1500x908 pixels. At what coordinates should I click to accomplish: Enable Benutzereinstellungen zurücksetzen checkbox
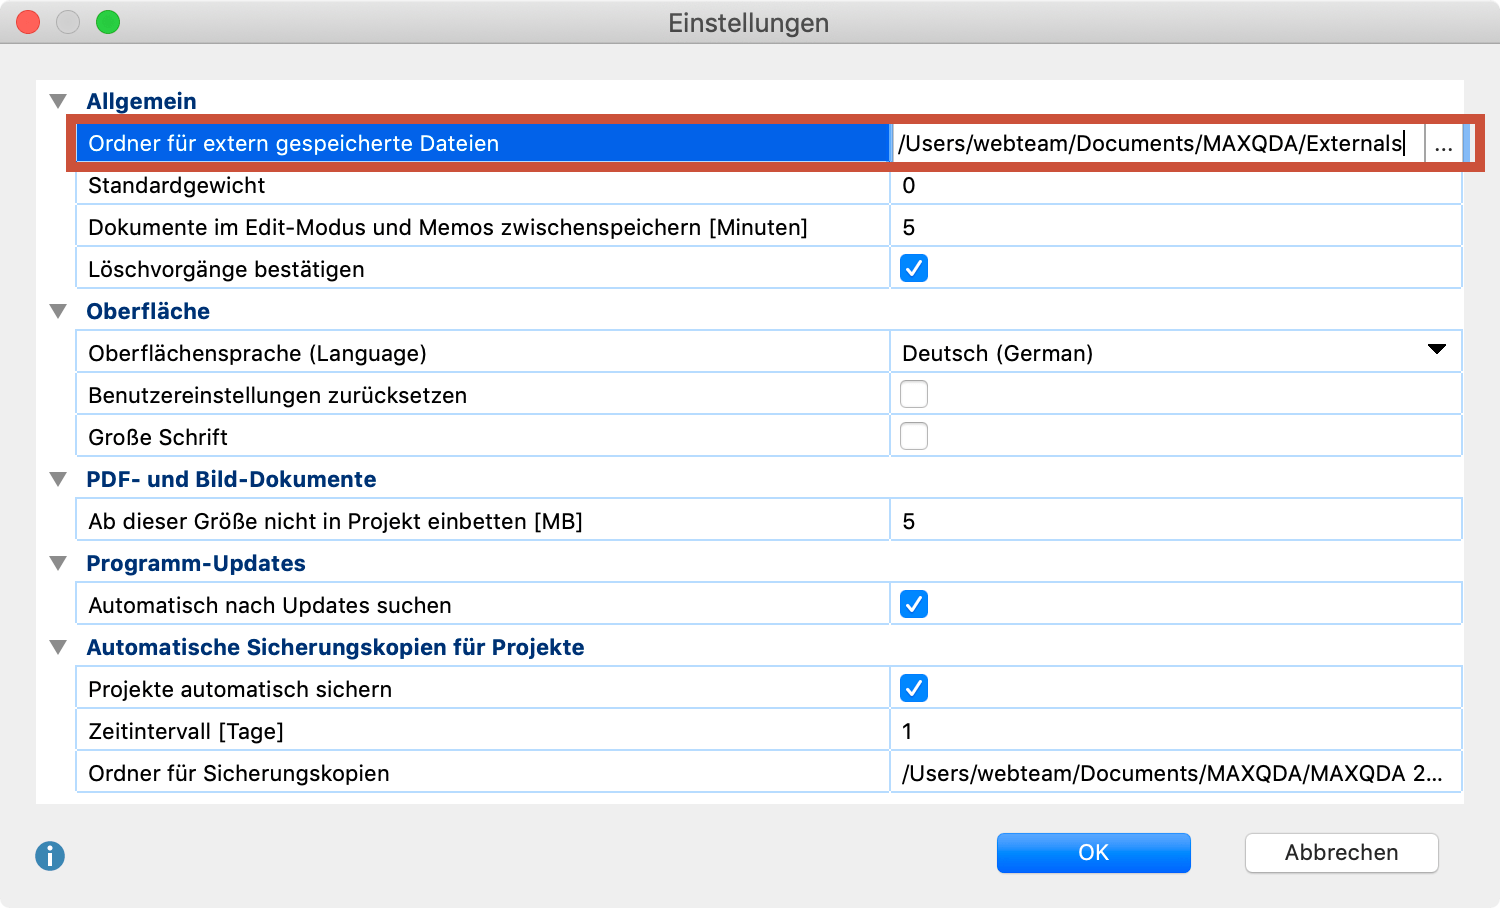point(914,394)
